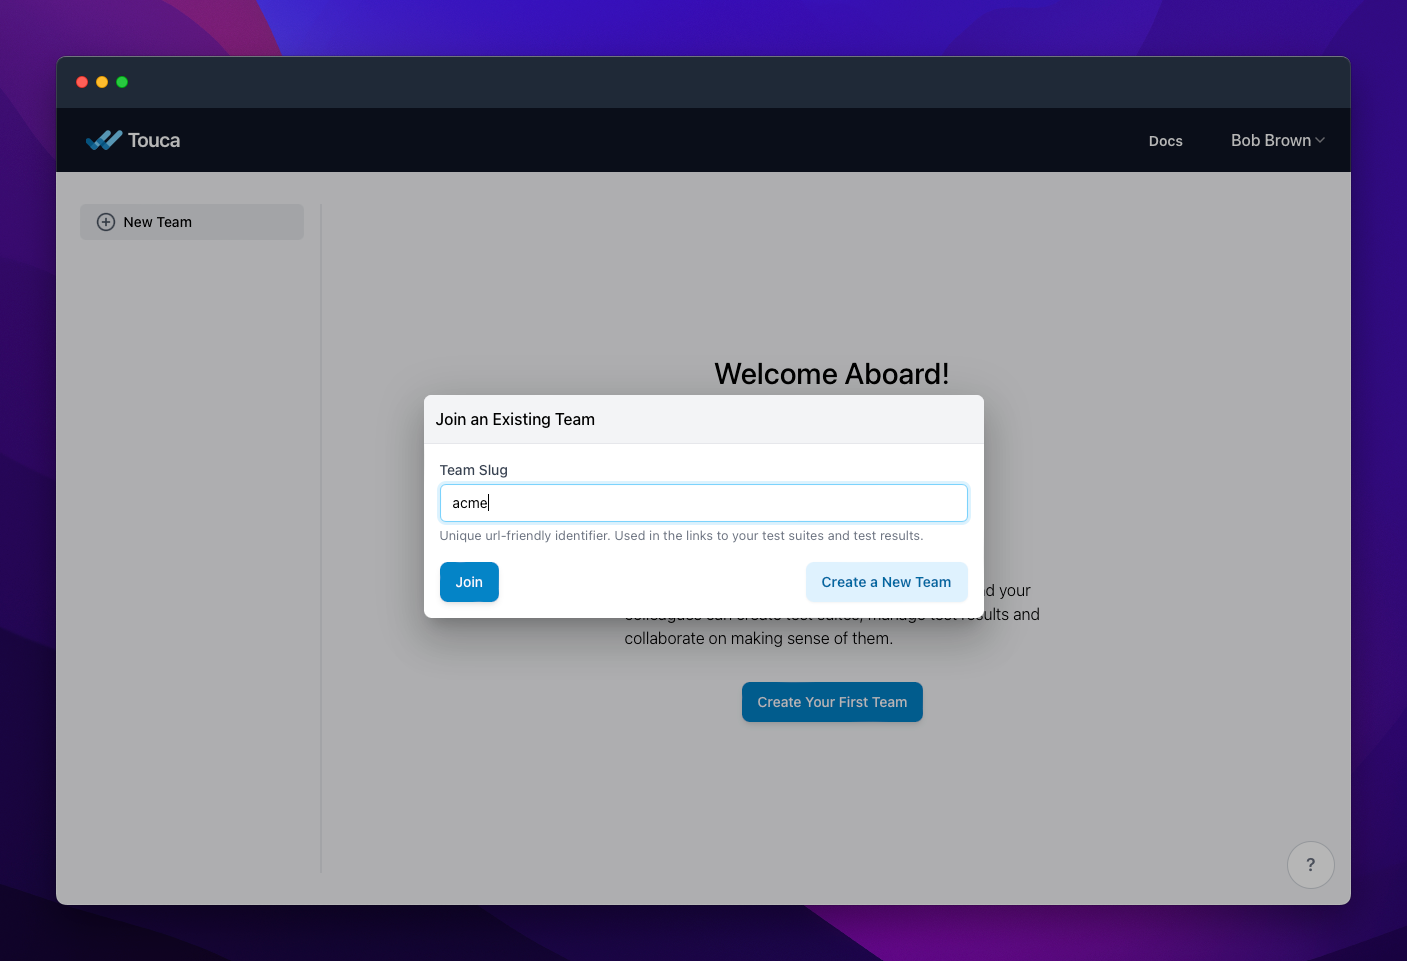The image size is (1407, 961).
Task: Click the 'Join an Existing Team' dialog title
Action: 515,419
